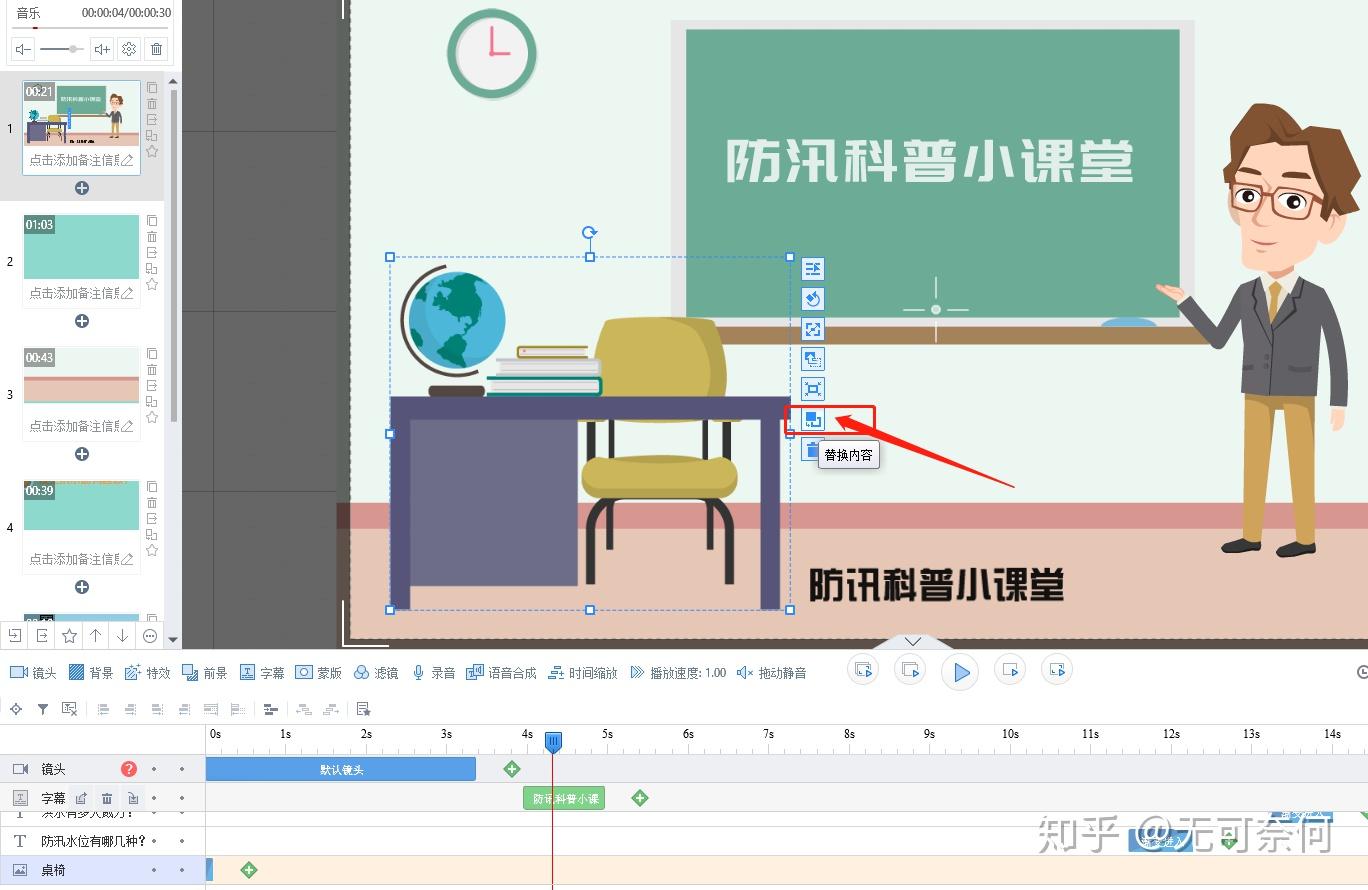Open the 滤镜 filter tool
The image size is (1368, 890).
(376, 673)
